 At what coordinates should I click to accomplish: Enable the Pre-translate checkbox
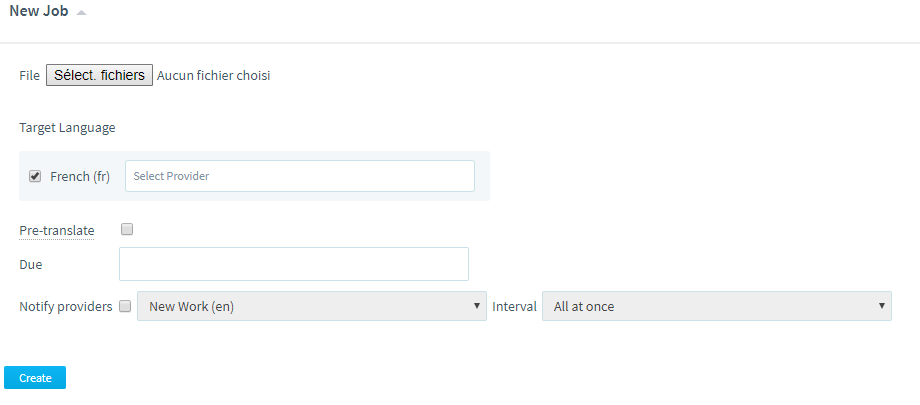click(x=127, y=230)
